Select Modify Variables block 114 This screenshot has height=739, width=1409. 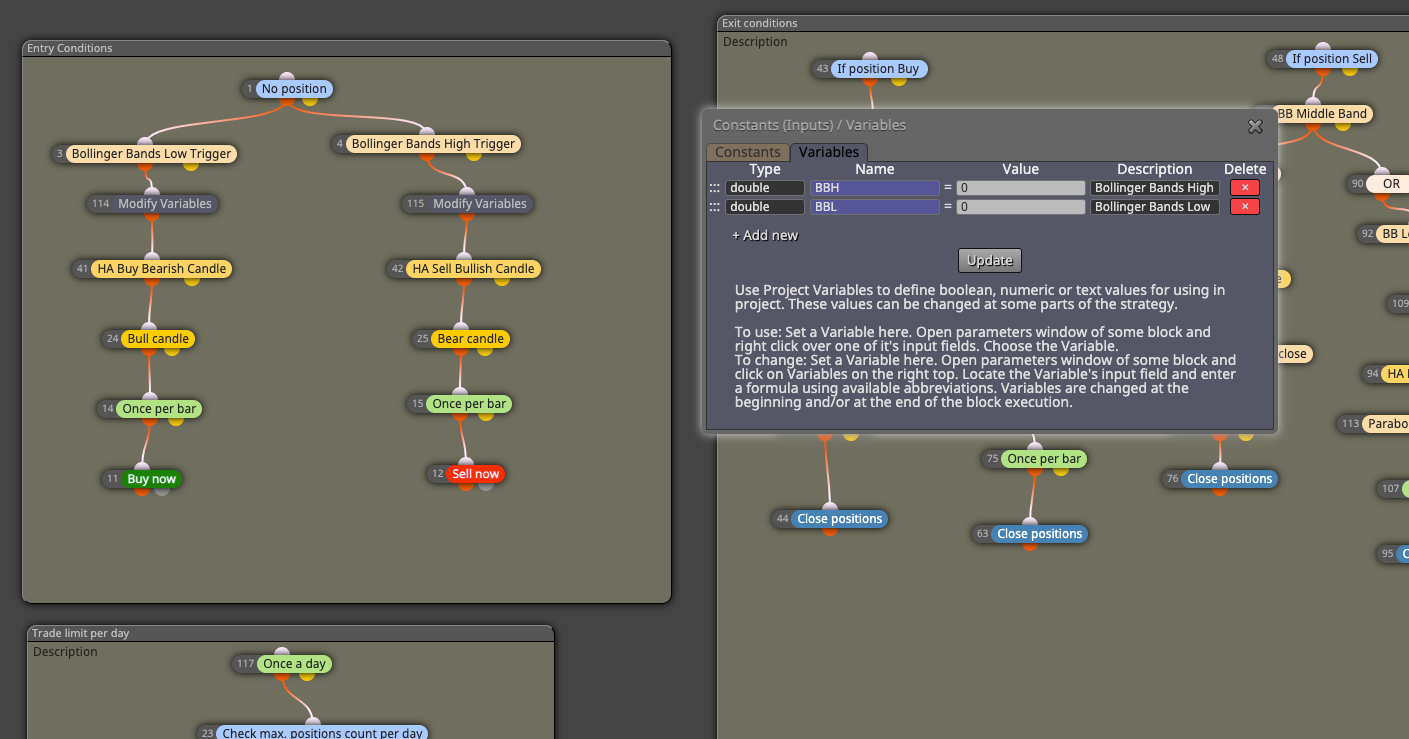[165, 204]
